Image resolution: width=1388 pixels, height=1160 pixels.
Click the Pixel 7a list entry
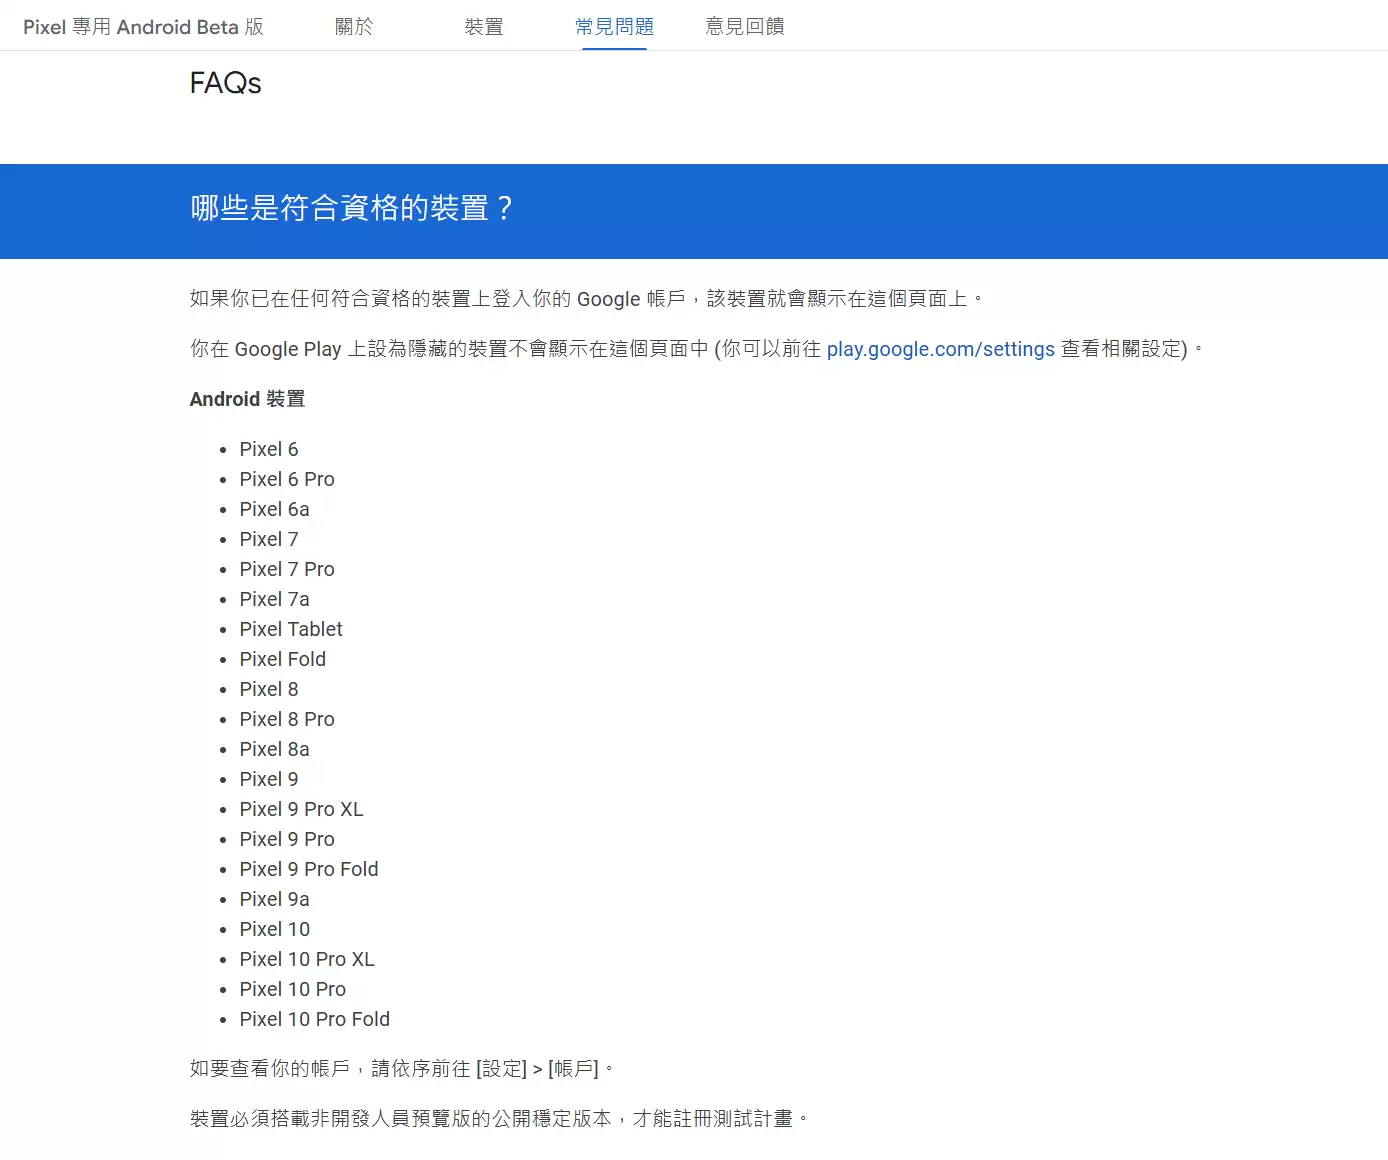(x=274, y=599)
